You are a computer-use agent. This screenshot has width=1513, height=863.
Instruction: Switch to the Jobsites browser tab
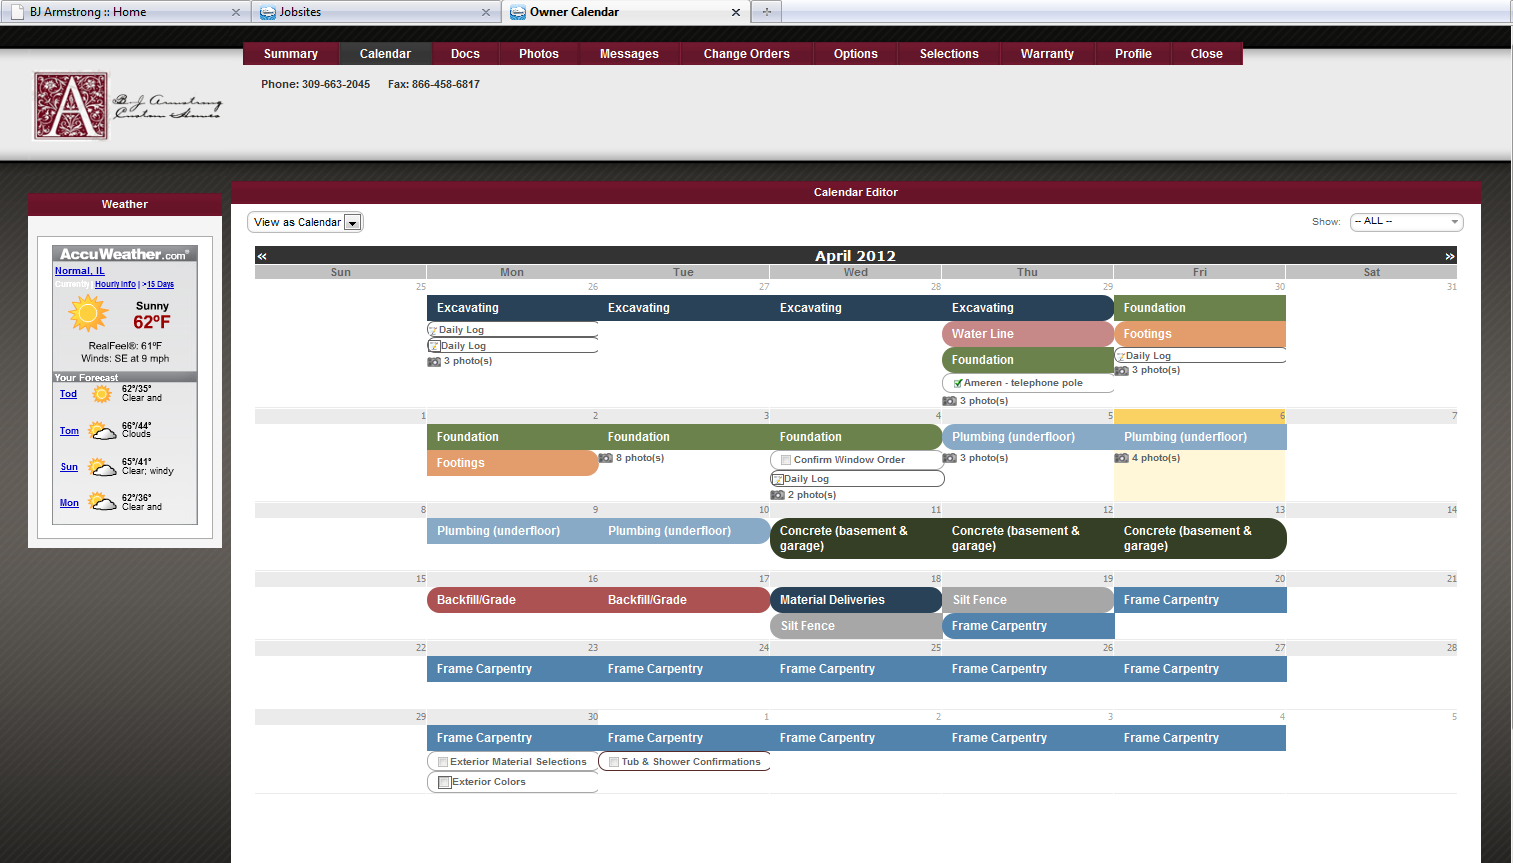click(375, 12)
